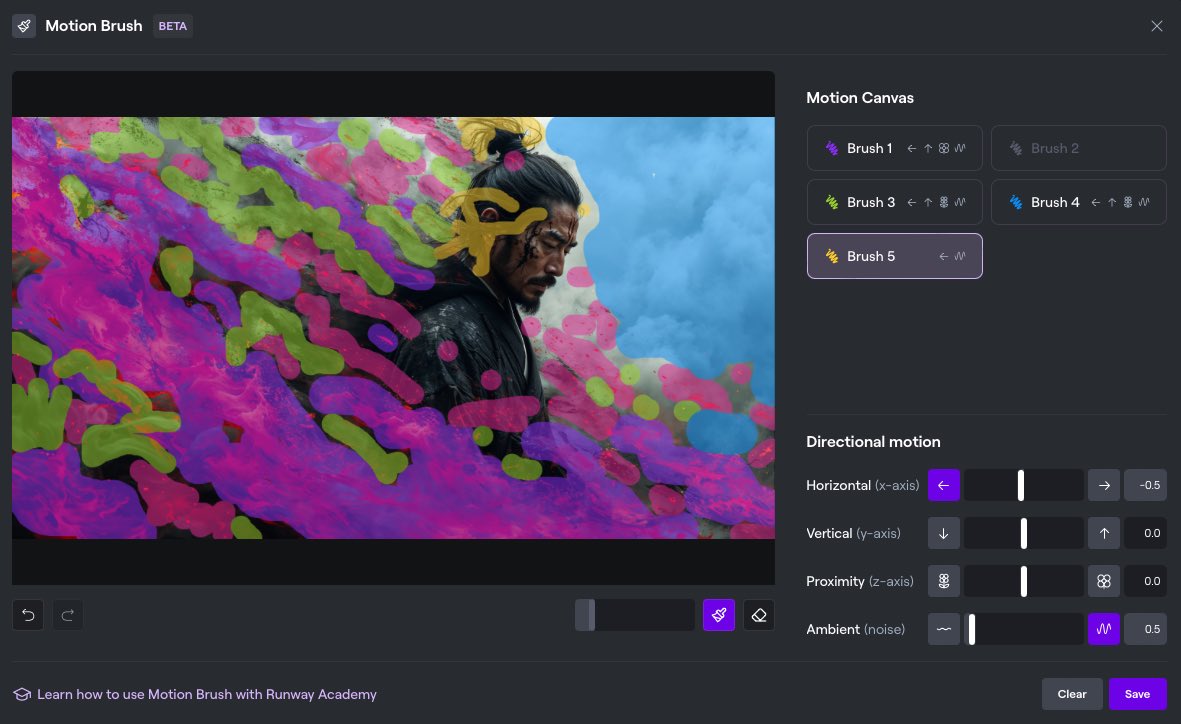Click the painted image canvas

(x=393, y=328)
